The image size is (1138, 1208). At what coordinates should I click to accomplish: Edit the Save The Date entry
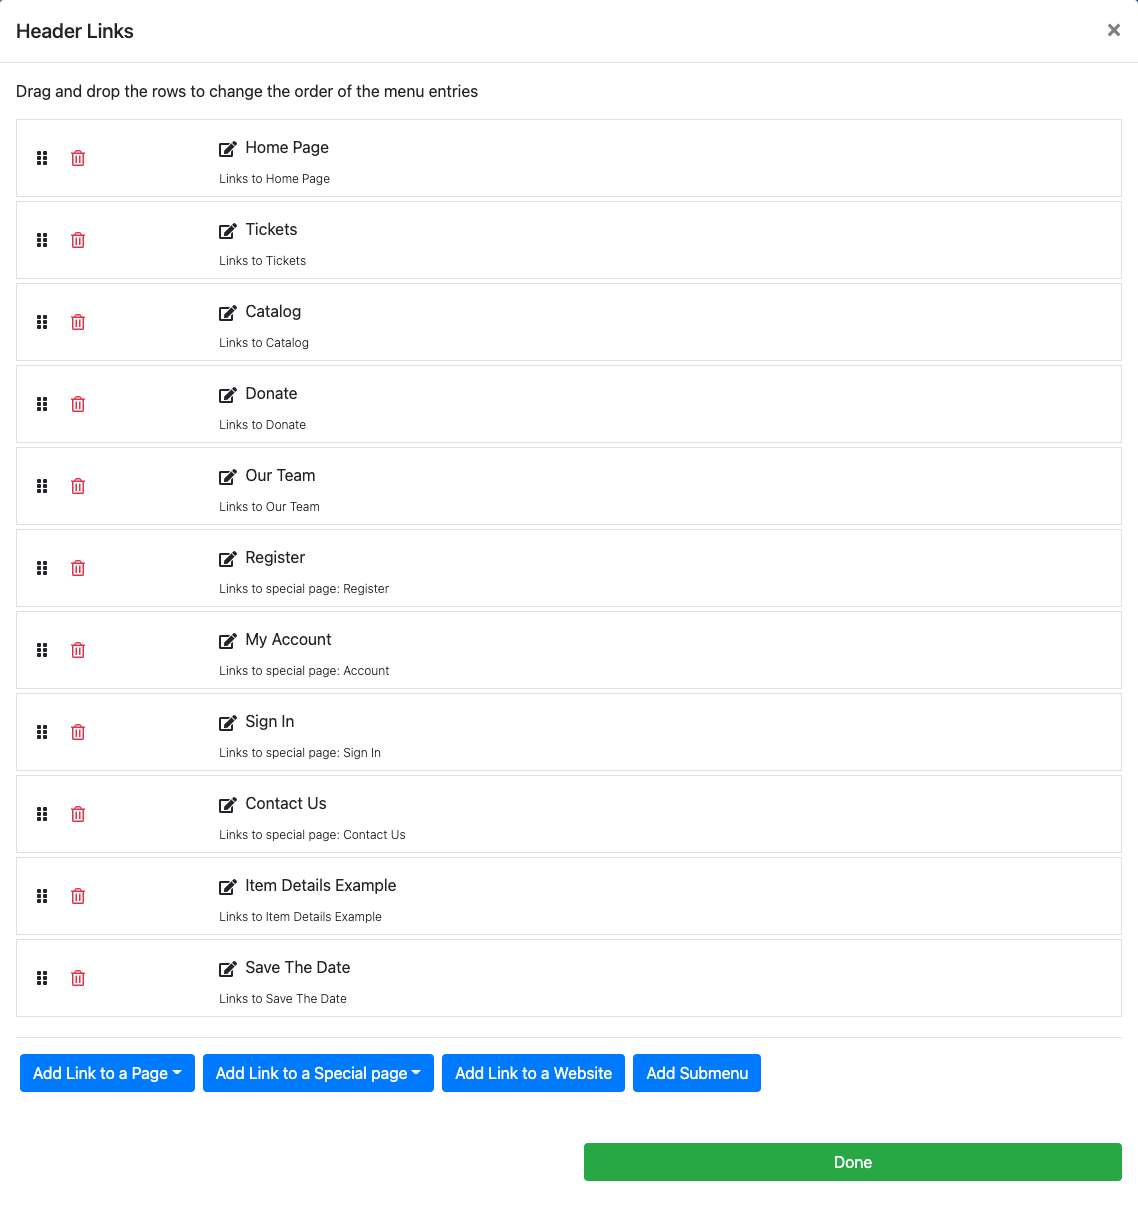[x=228, y=969]
